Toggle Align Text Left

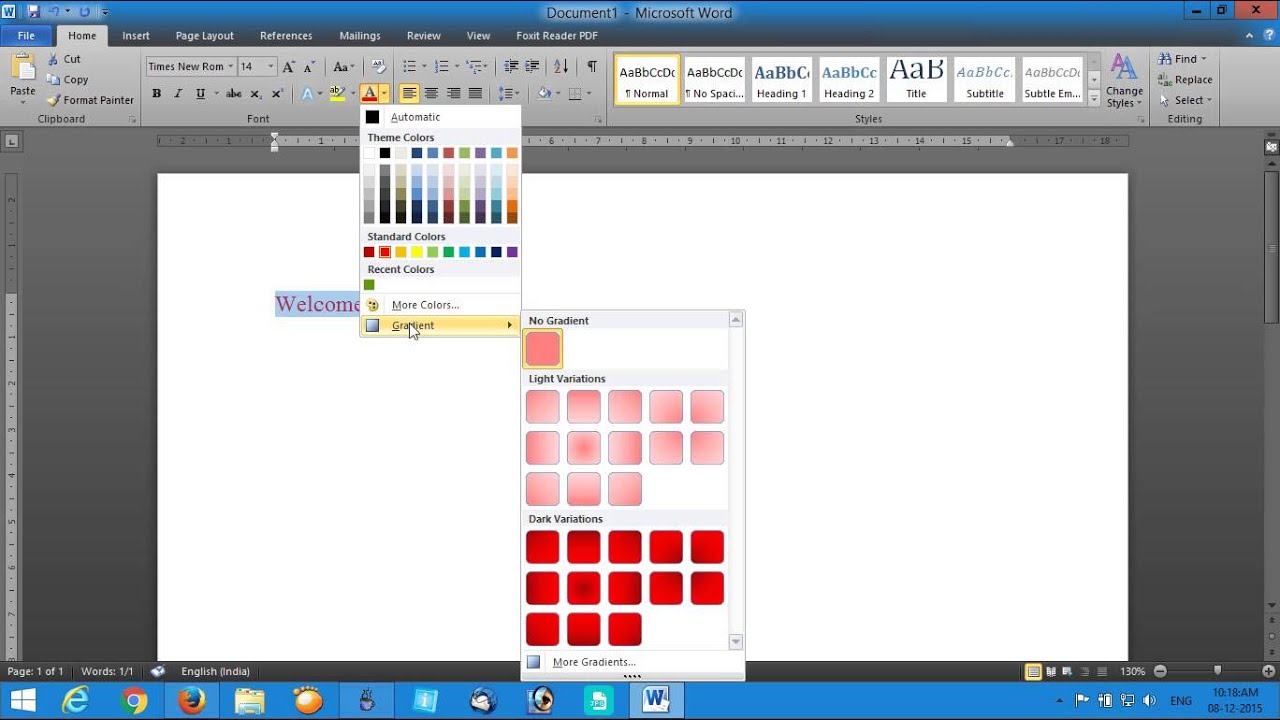pos(409,94)
